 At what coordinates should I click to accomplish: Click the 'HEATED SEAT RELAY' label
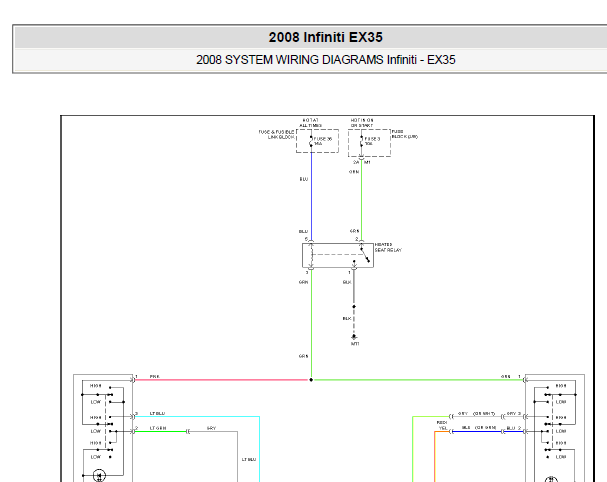tap(388, 247)
